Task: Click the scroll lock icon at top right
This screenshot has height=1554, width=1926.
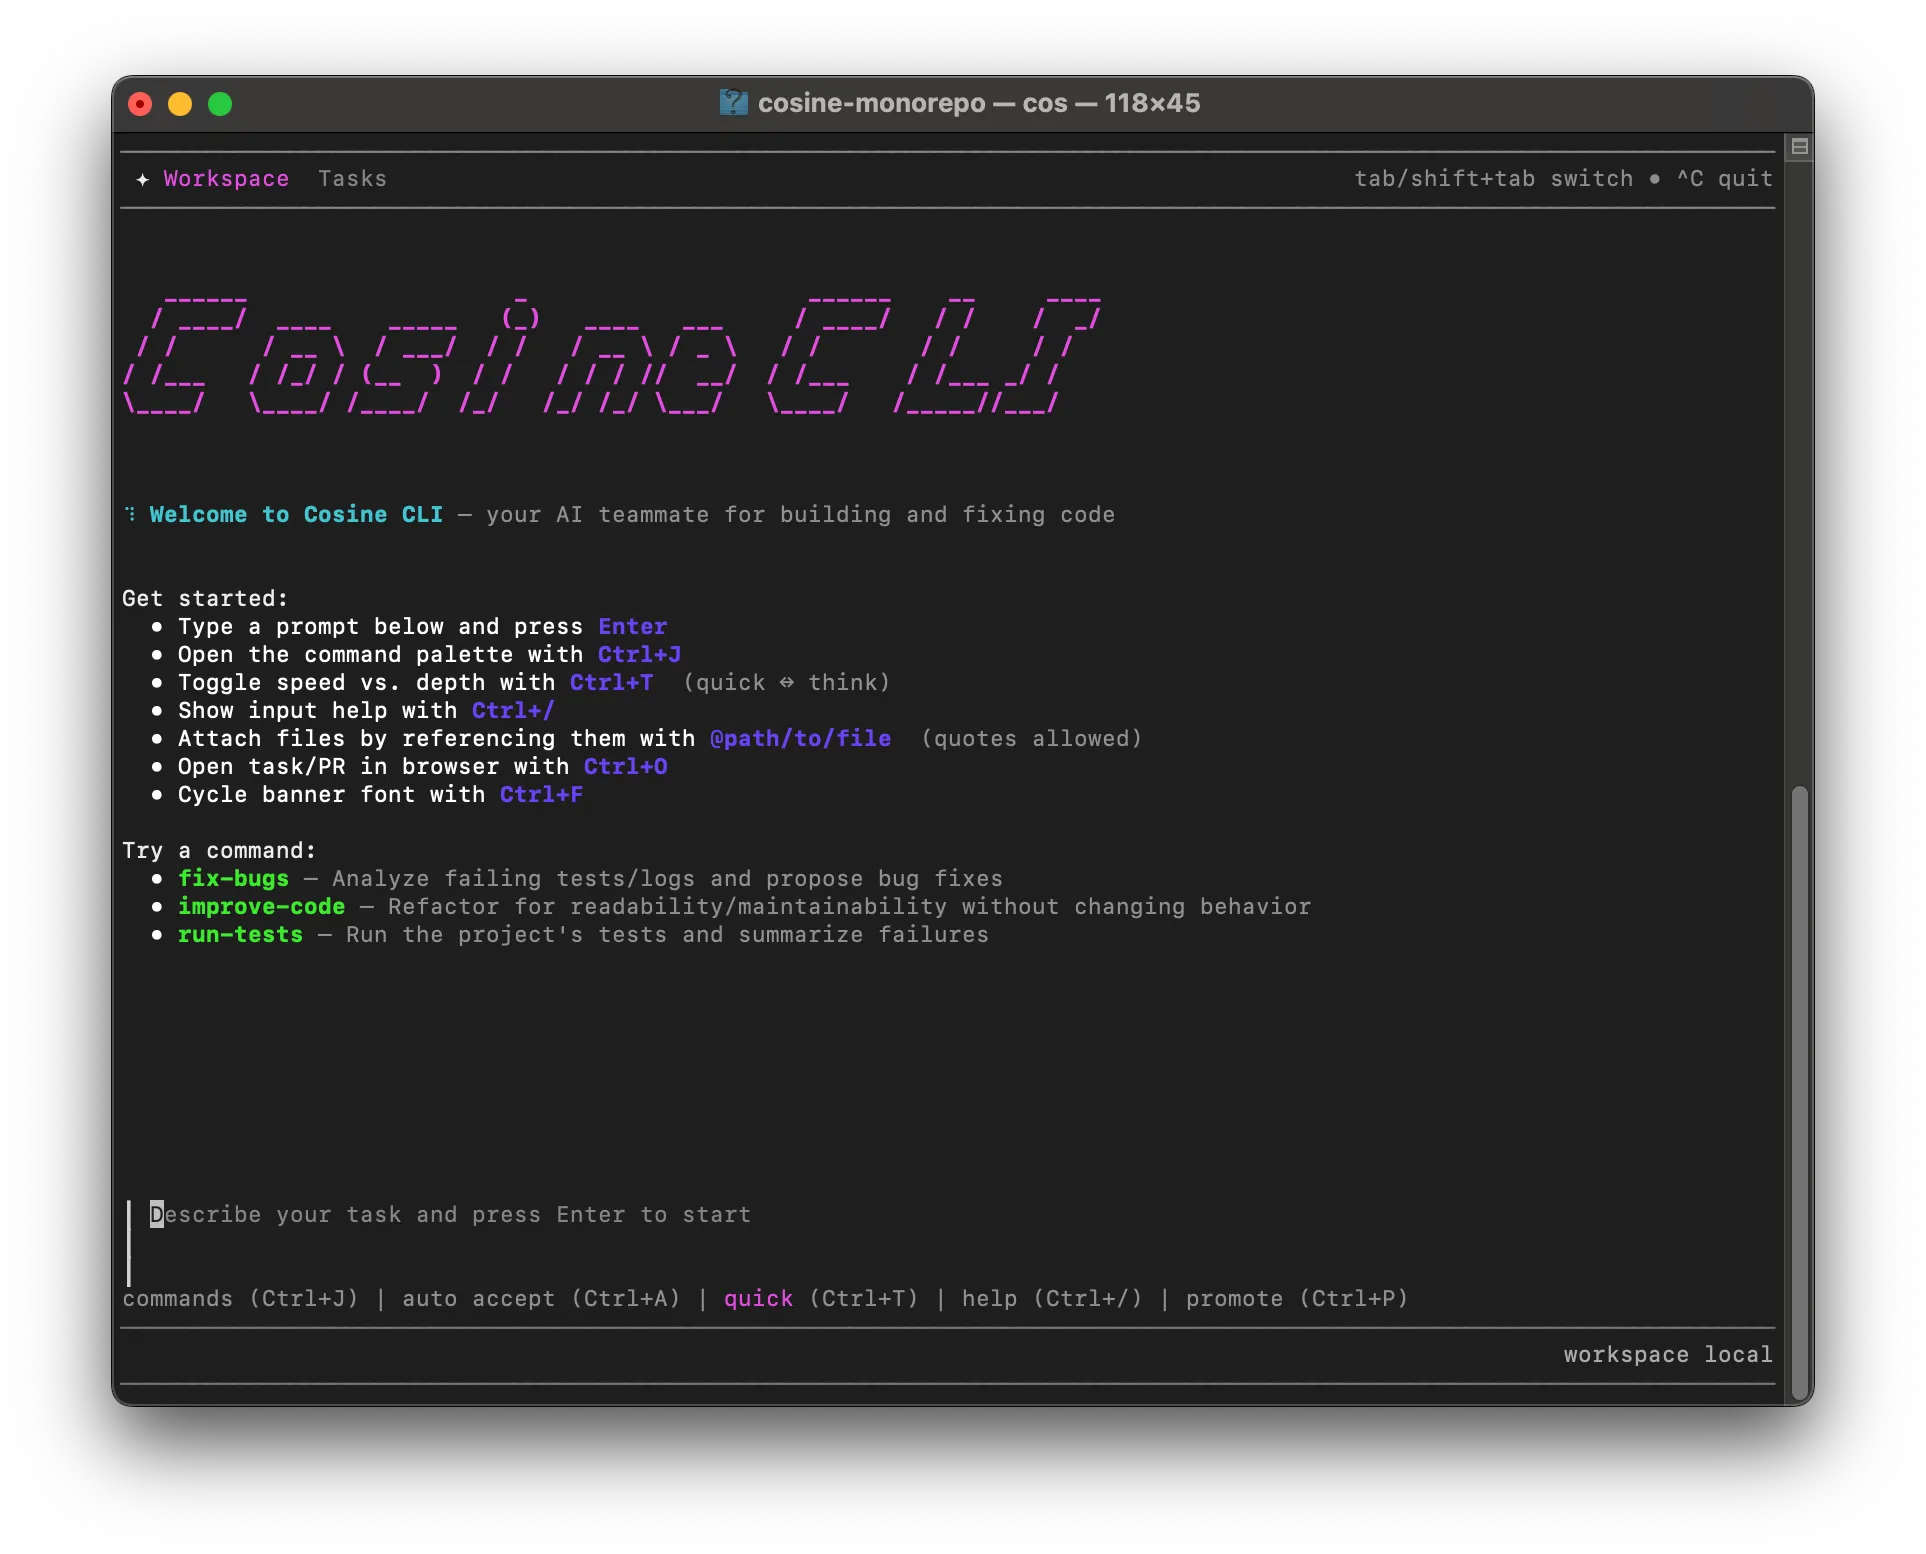Action: point(1797,146)
